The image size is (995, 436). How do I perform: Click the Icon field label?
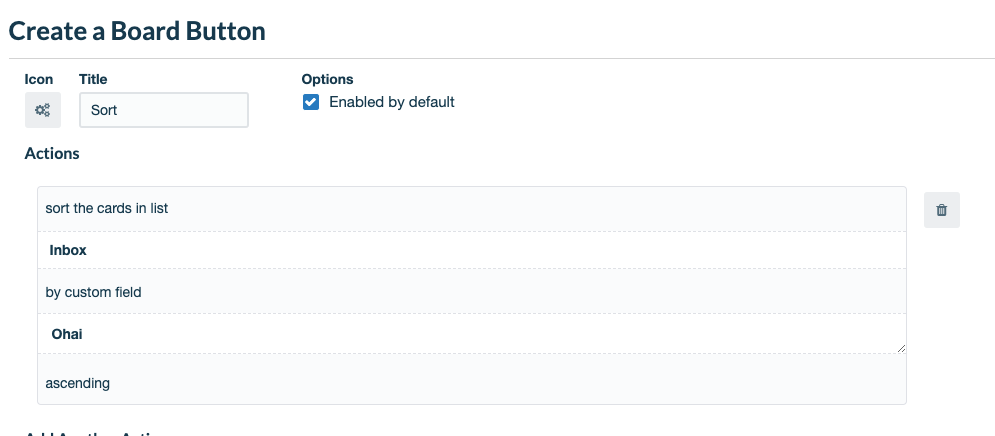click(39, 79)
